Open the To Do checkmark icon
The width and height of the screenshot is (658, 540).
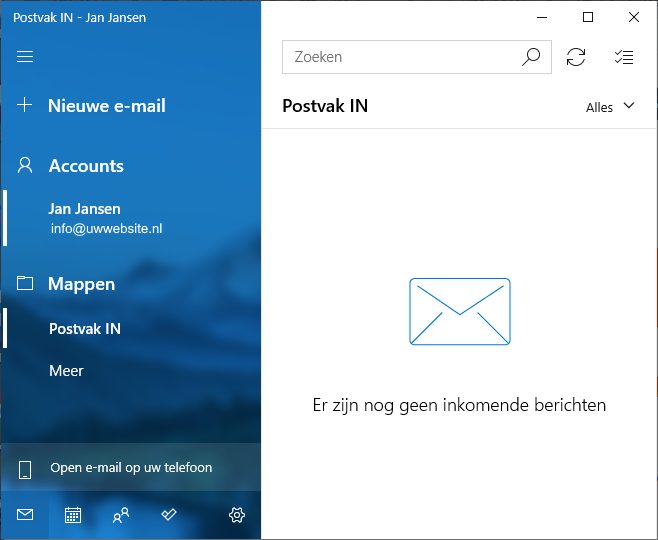(x=169, y=515)
